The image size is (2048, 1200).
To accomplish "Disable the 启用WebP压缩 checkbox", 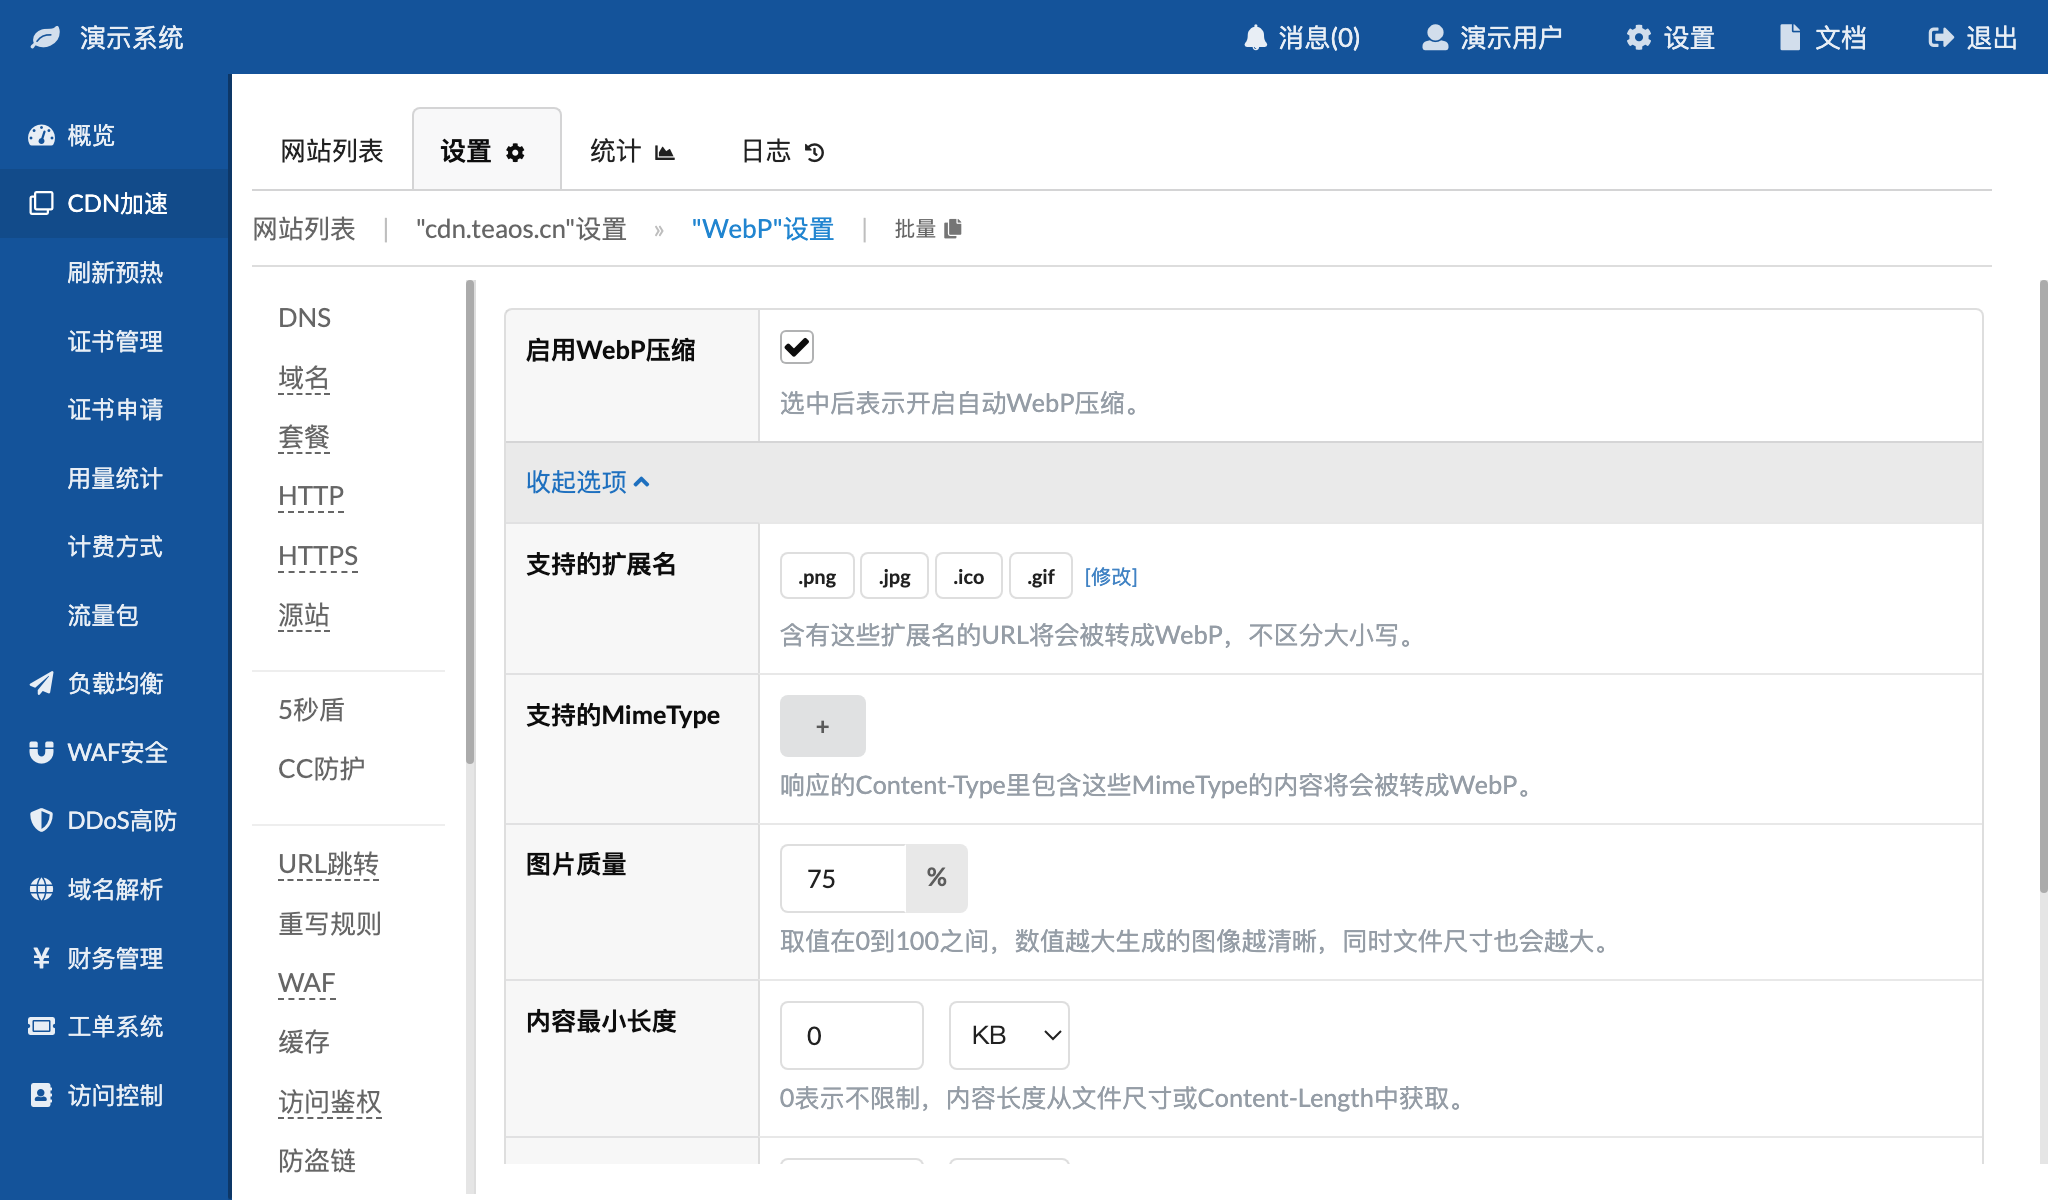I will click(x=795, y=347).
